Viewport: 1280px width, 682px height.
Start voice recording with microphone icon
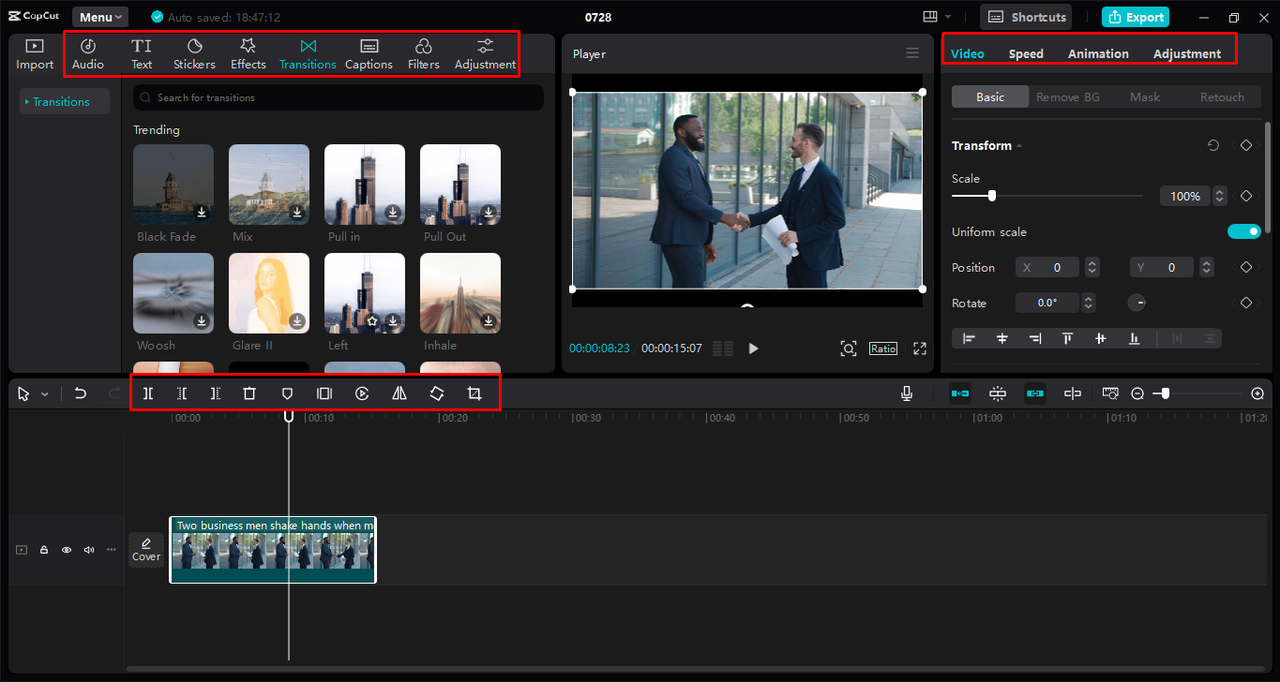pyautogui.click(x=907, y=394)
